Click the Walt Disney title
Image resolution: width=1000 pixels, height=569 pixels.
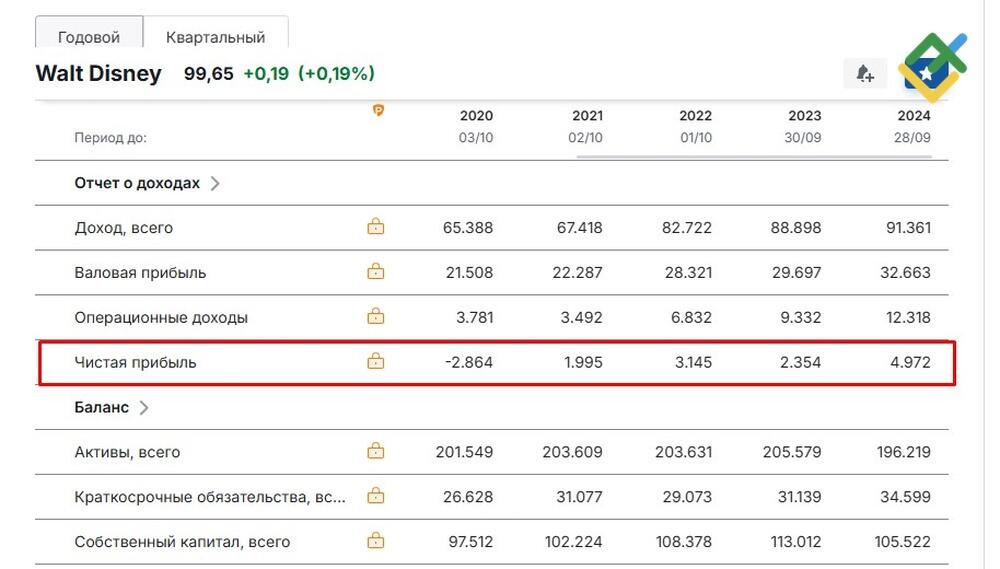(99, 73)
